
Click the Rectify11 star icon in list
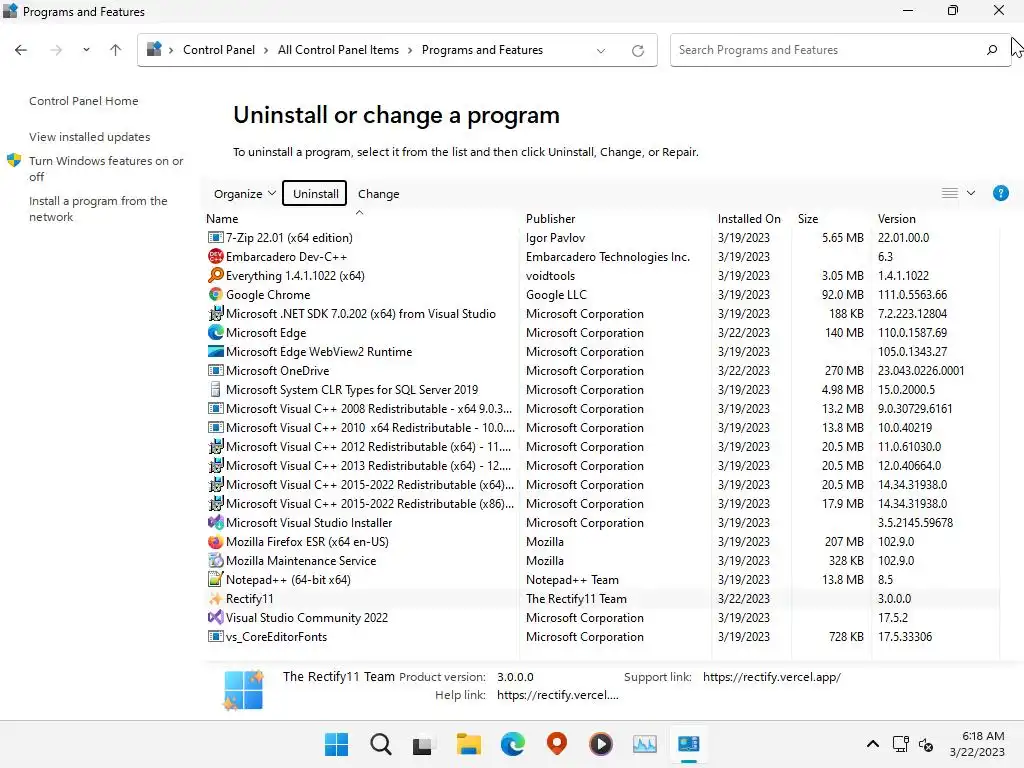tap(215, 598)
